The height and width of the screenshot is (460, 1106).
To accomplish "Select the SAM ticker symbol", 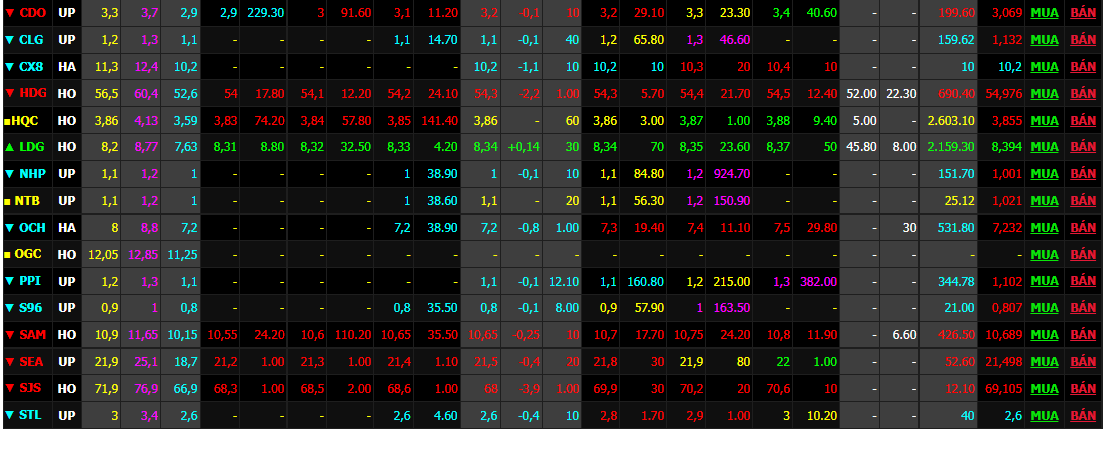I will [x=32, y=334].
